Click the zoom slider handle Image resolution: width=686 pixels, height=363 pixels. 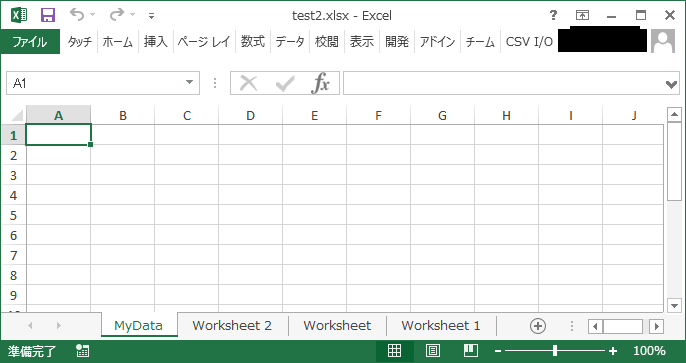555,351
